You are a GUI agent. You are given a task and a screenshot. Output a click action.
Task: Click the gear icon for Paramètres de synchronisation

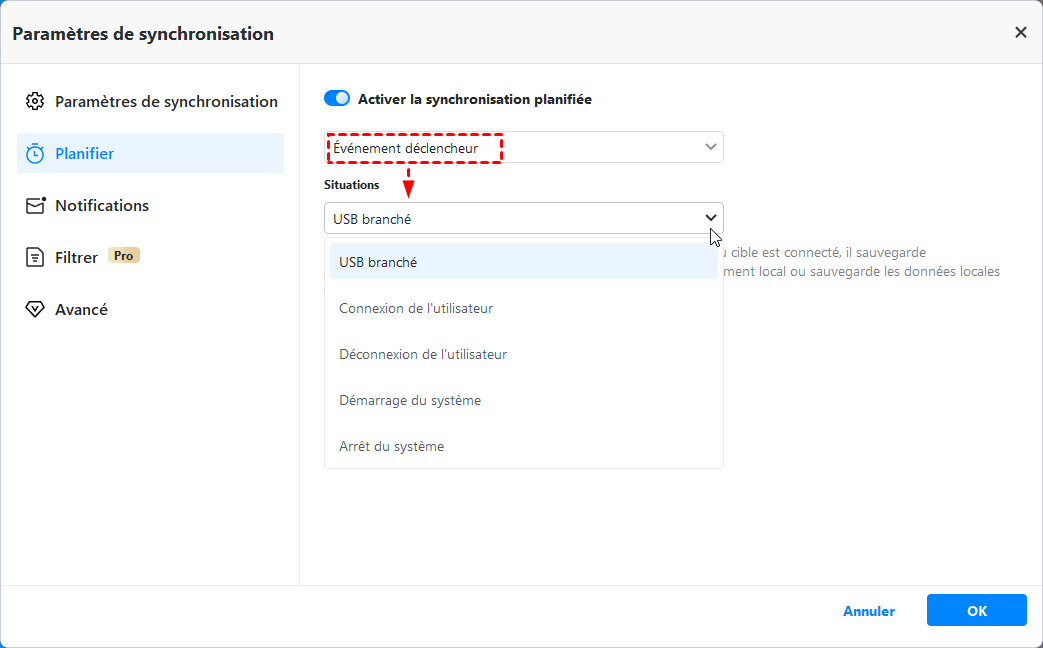coord(35,102)
